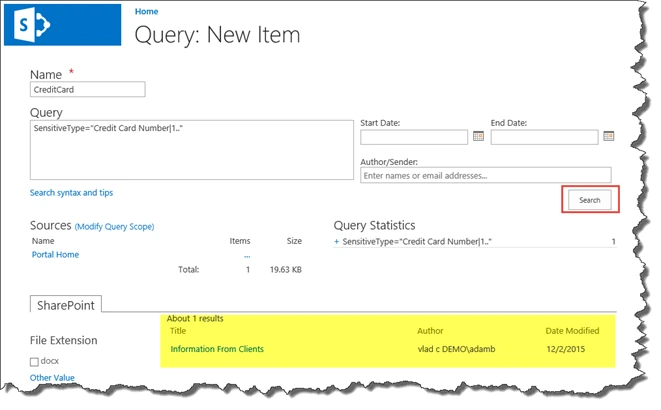Screen dimensions: 661x410
Task: Open Information From Clients result
Action: tap(217, 349)
